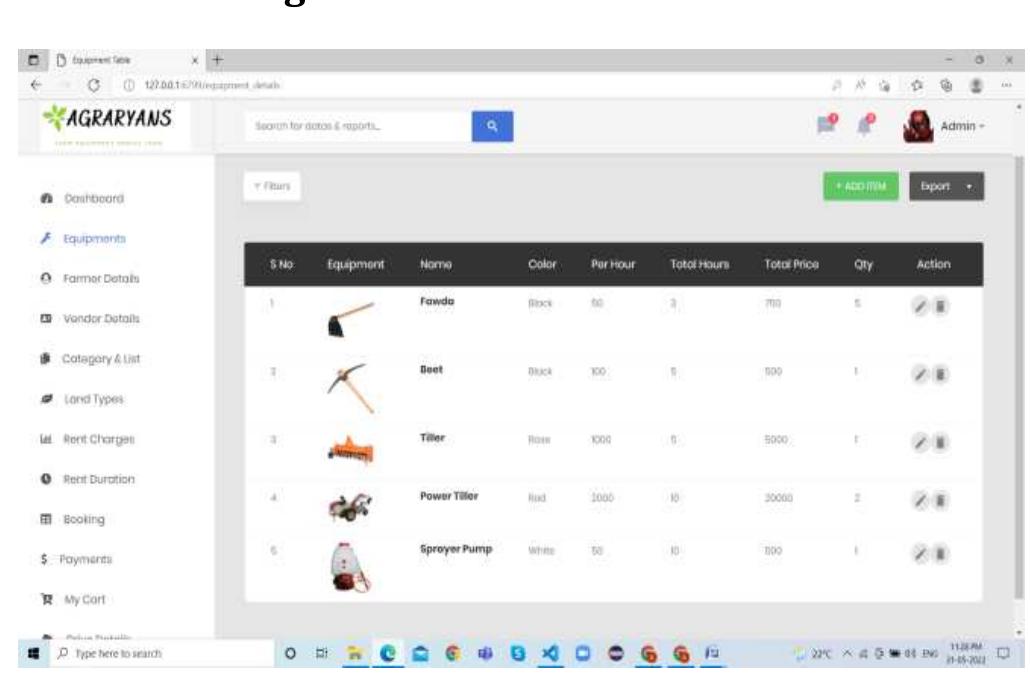Delete the Tiller row with trash icon
Viewport: 1030px width, 684px height.
click(x=941, y=443)
